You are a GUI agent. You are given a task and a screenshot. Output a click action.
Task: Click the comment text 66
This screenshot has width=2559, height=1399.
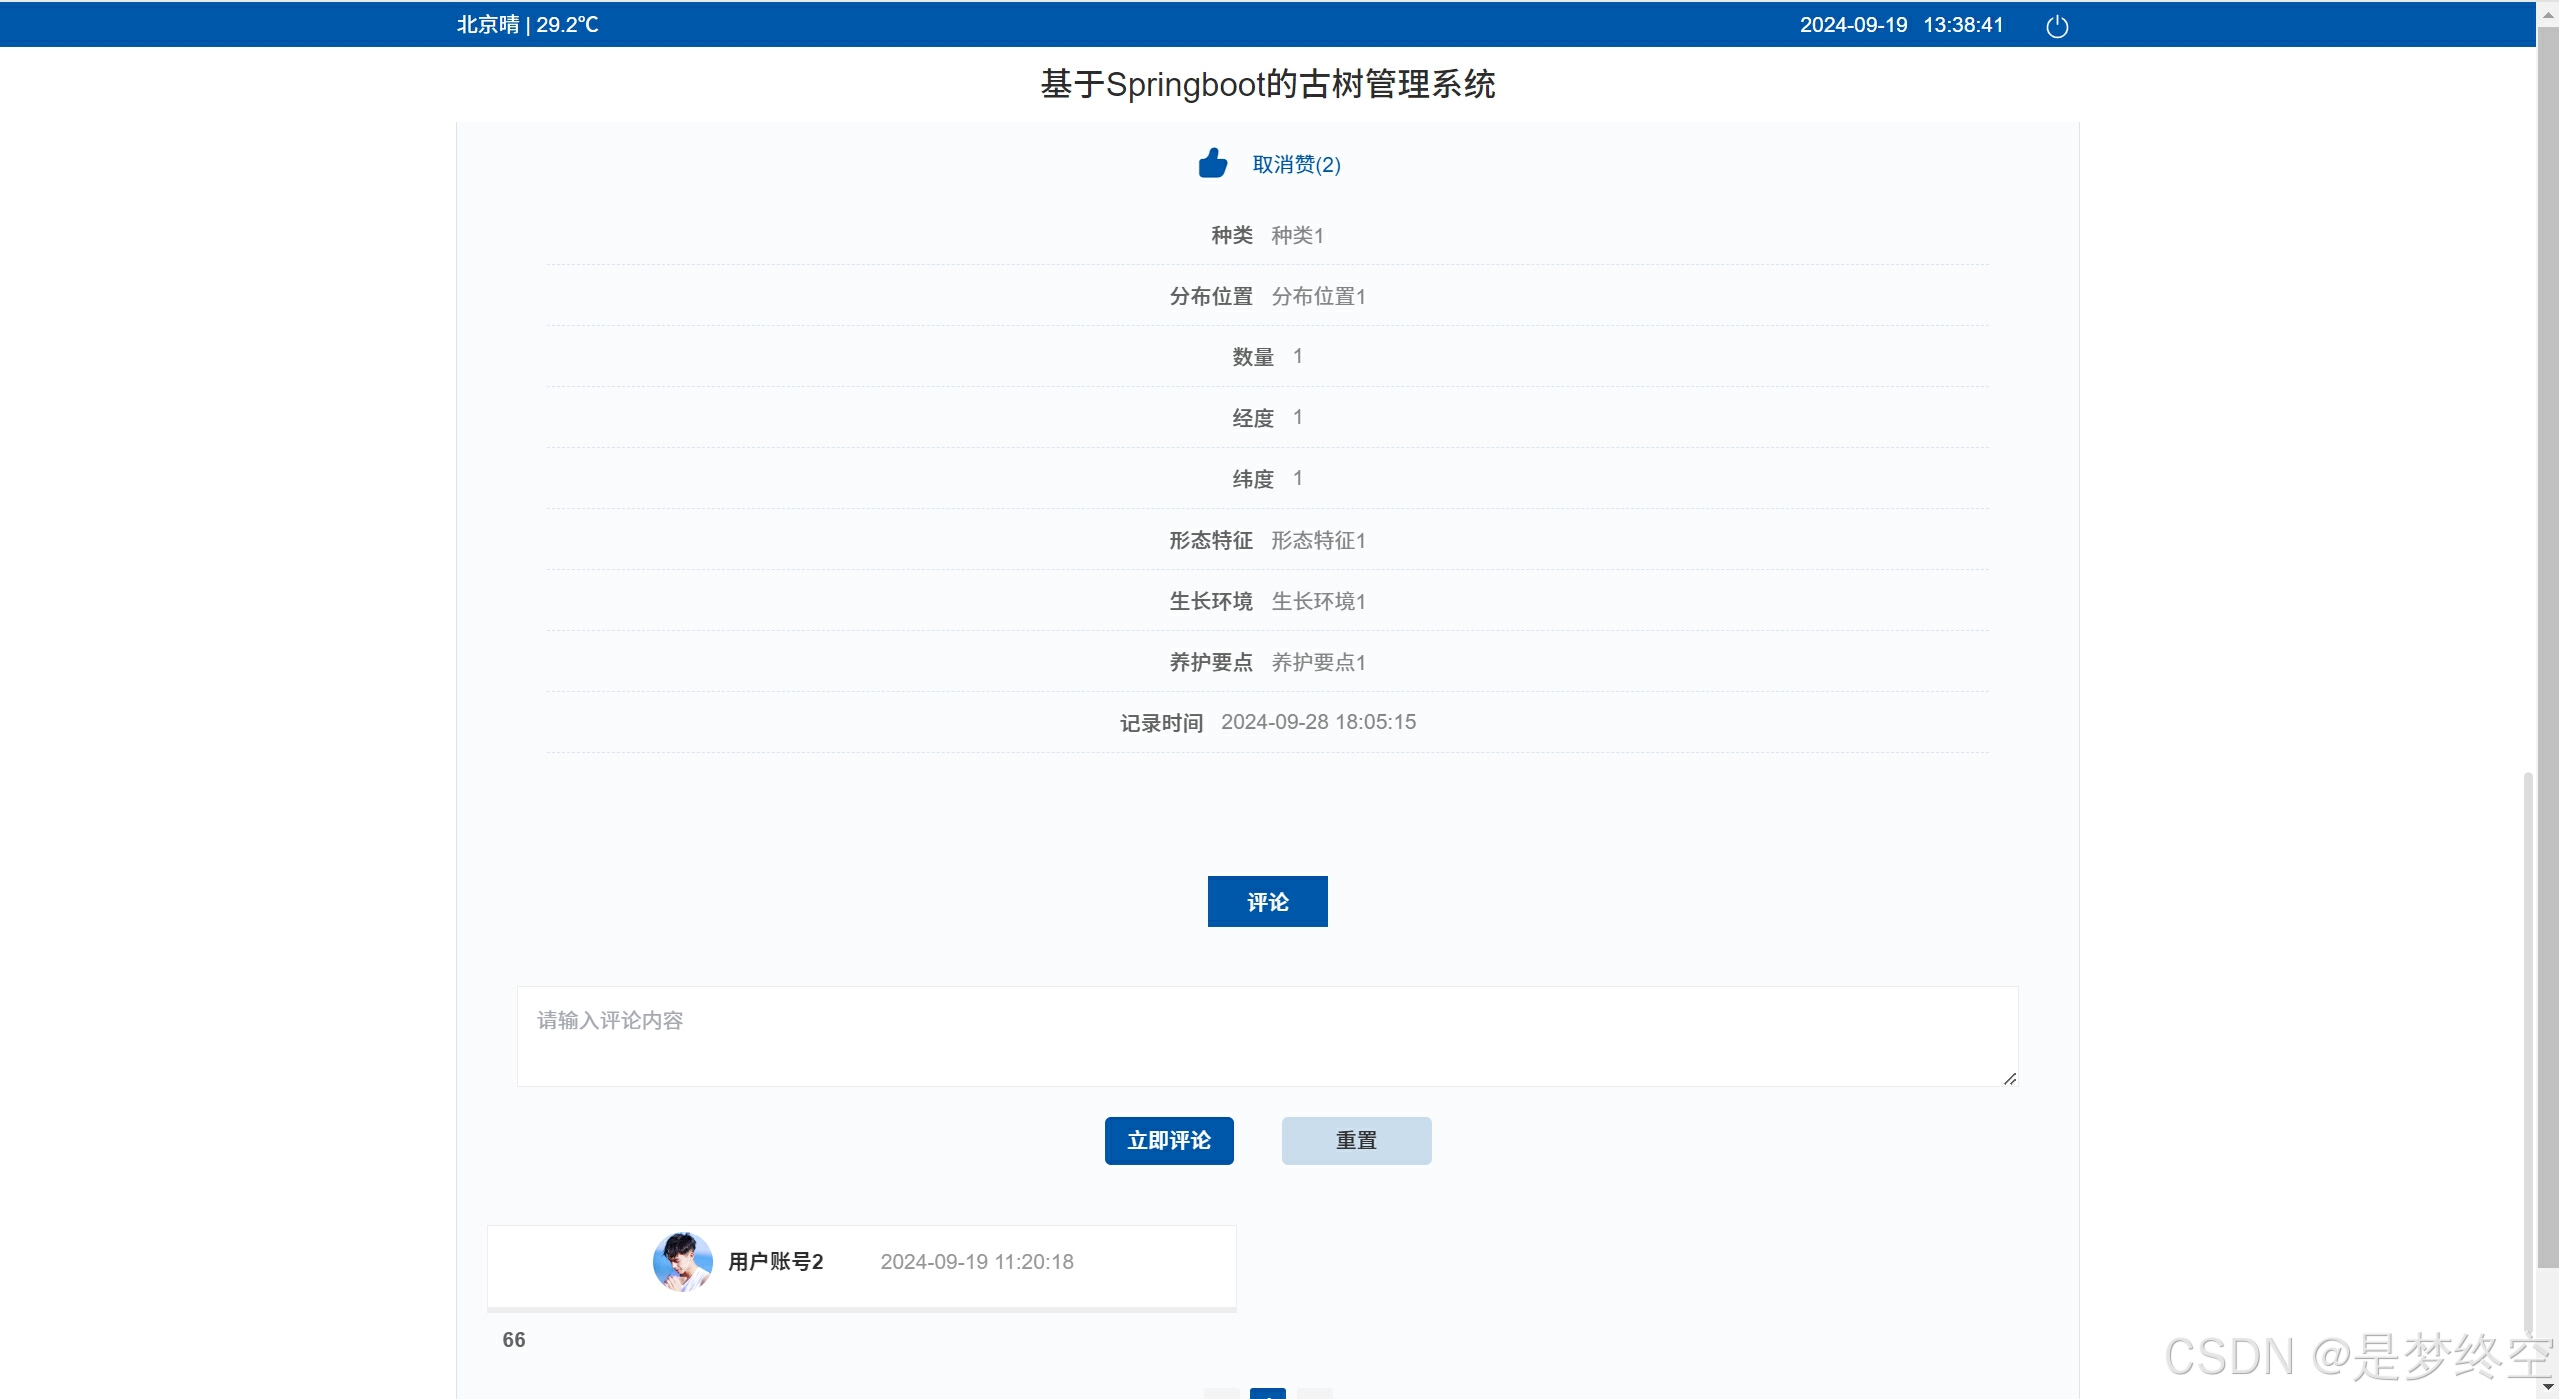coord(513,1340)
